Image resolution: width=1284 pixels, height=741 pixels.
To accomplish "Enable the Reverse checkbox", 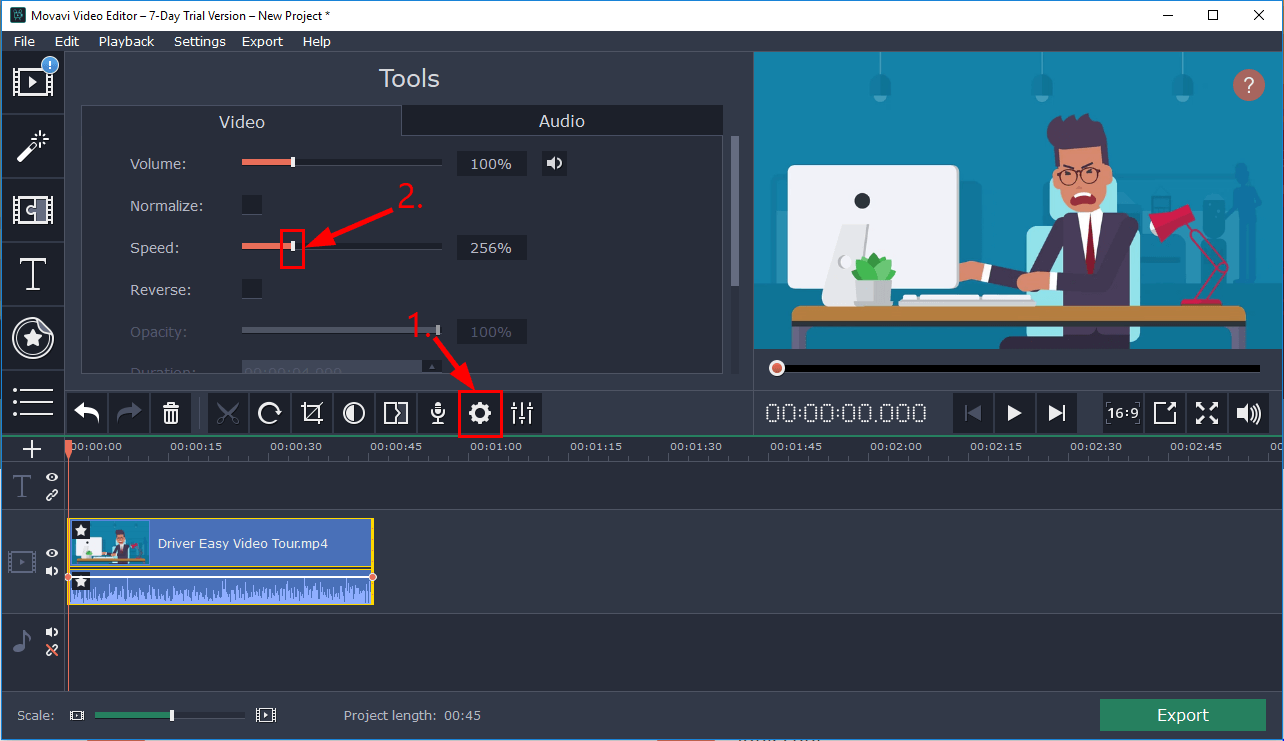I will [251, 288].
